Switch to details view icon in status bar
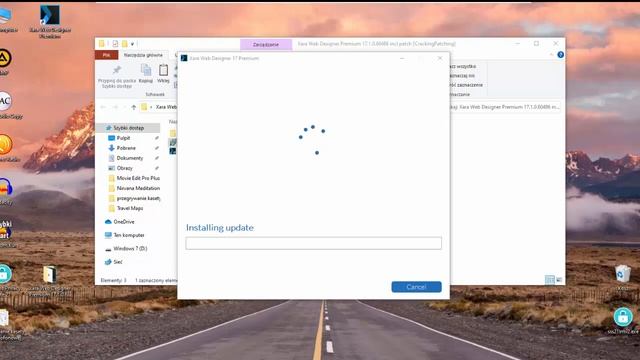 coord(550,280)
